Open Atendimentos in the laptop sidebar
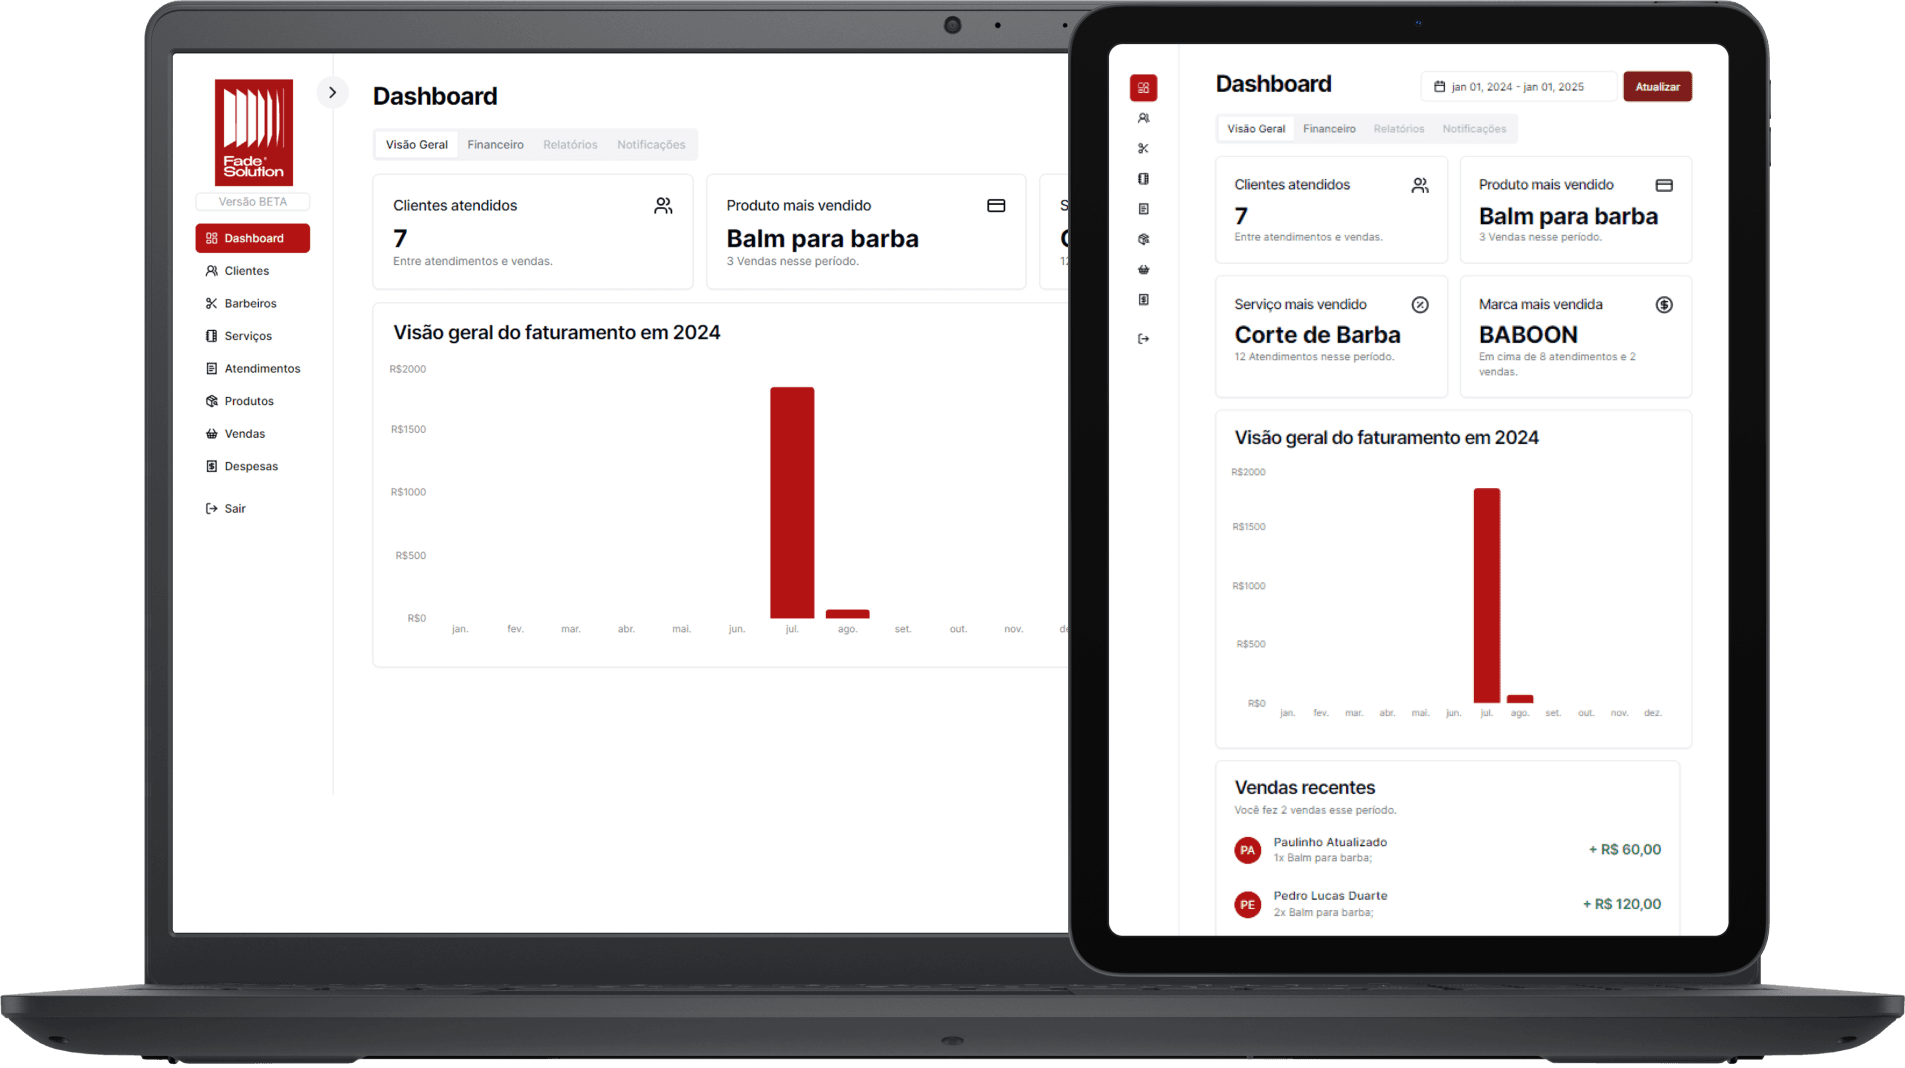The image size is (1905, 1068). [252, 368]
